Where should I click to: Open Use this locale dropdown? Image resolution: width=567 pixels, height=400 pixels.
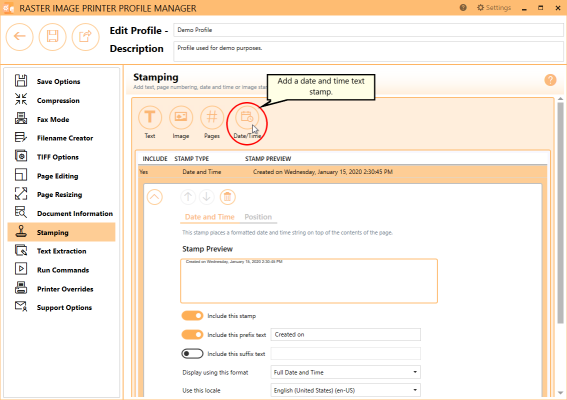click(345, 390)
